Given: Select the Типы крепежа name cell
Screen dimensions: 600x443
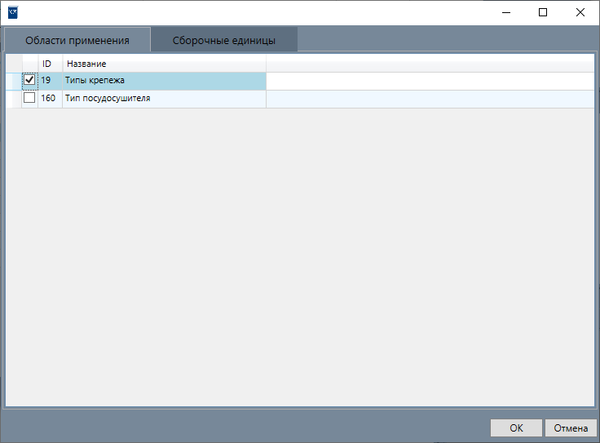Looking at the screenshot, I should click(164, 80).
